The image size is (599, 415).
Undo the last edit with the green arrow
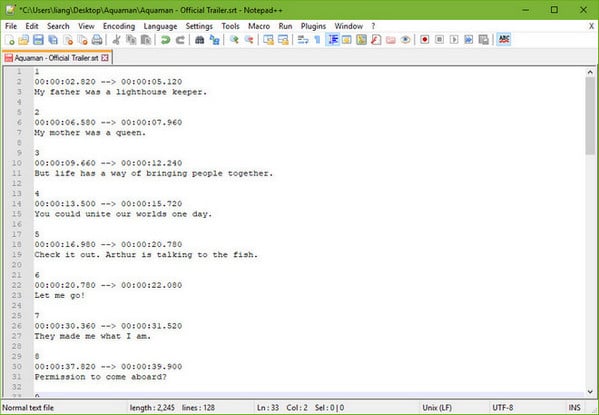(x=165, y=40)
